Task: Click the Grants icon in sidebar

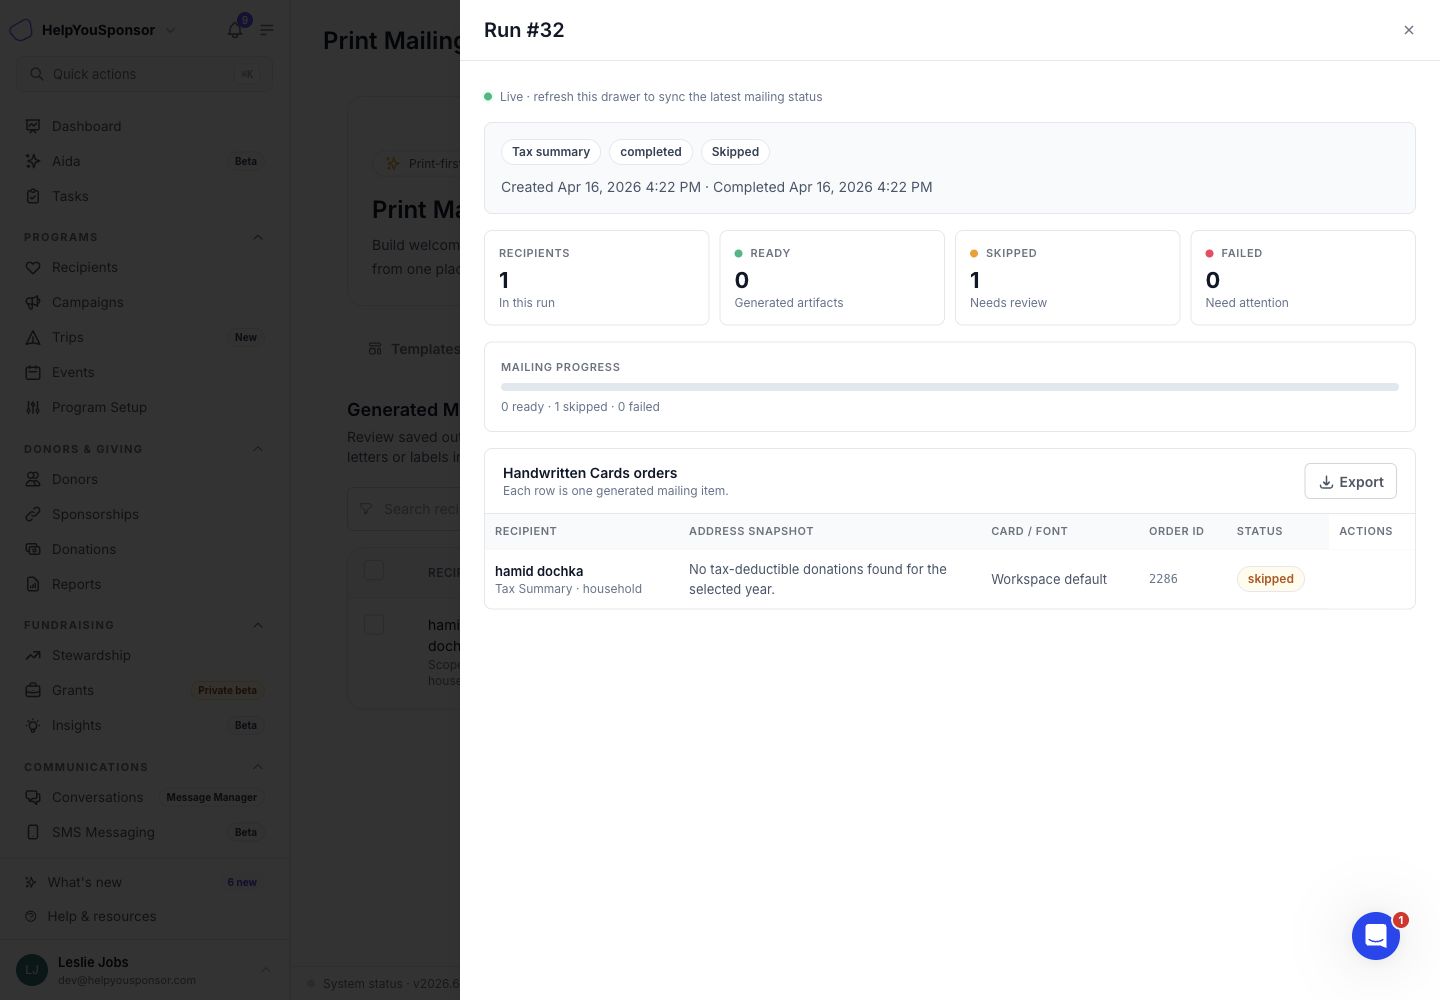Action: [x=33, y=690]
